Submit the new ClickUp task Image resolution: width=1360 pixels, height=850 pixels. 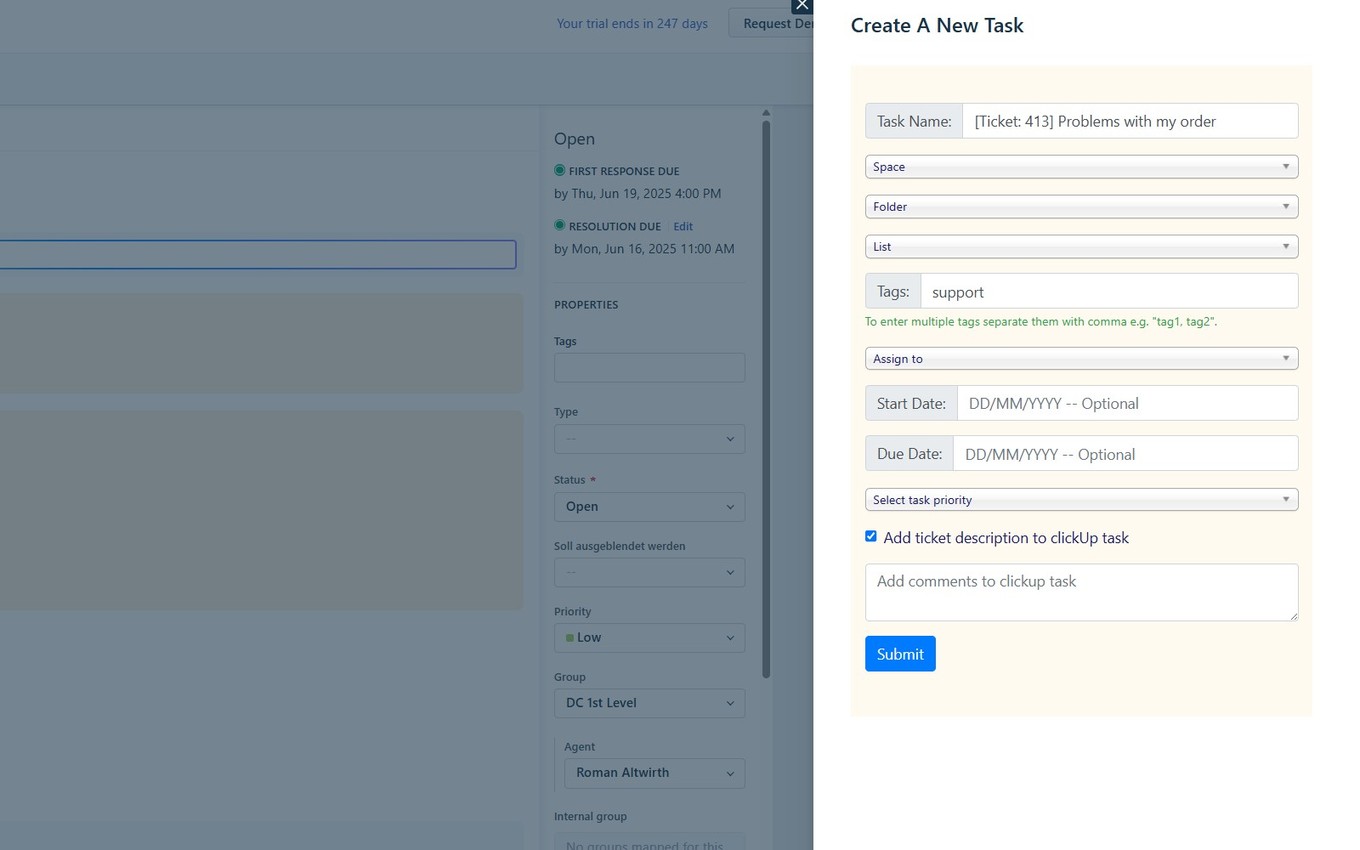pos(899,653)
